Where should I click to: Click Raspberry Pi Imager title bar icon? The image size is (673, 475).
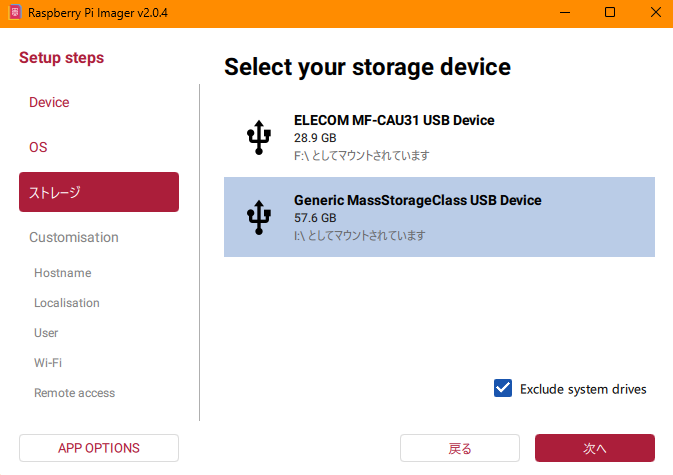[15, 12]
